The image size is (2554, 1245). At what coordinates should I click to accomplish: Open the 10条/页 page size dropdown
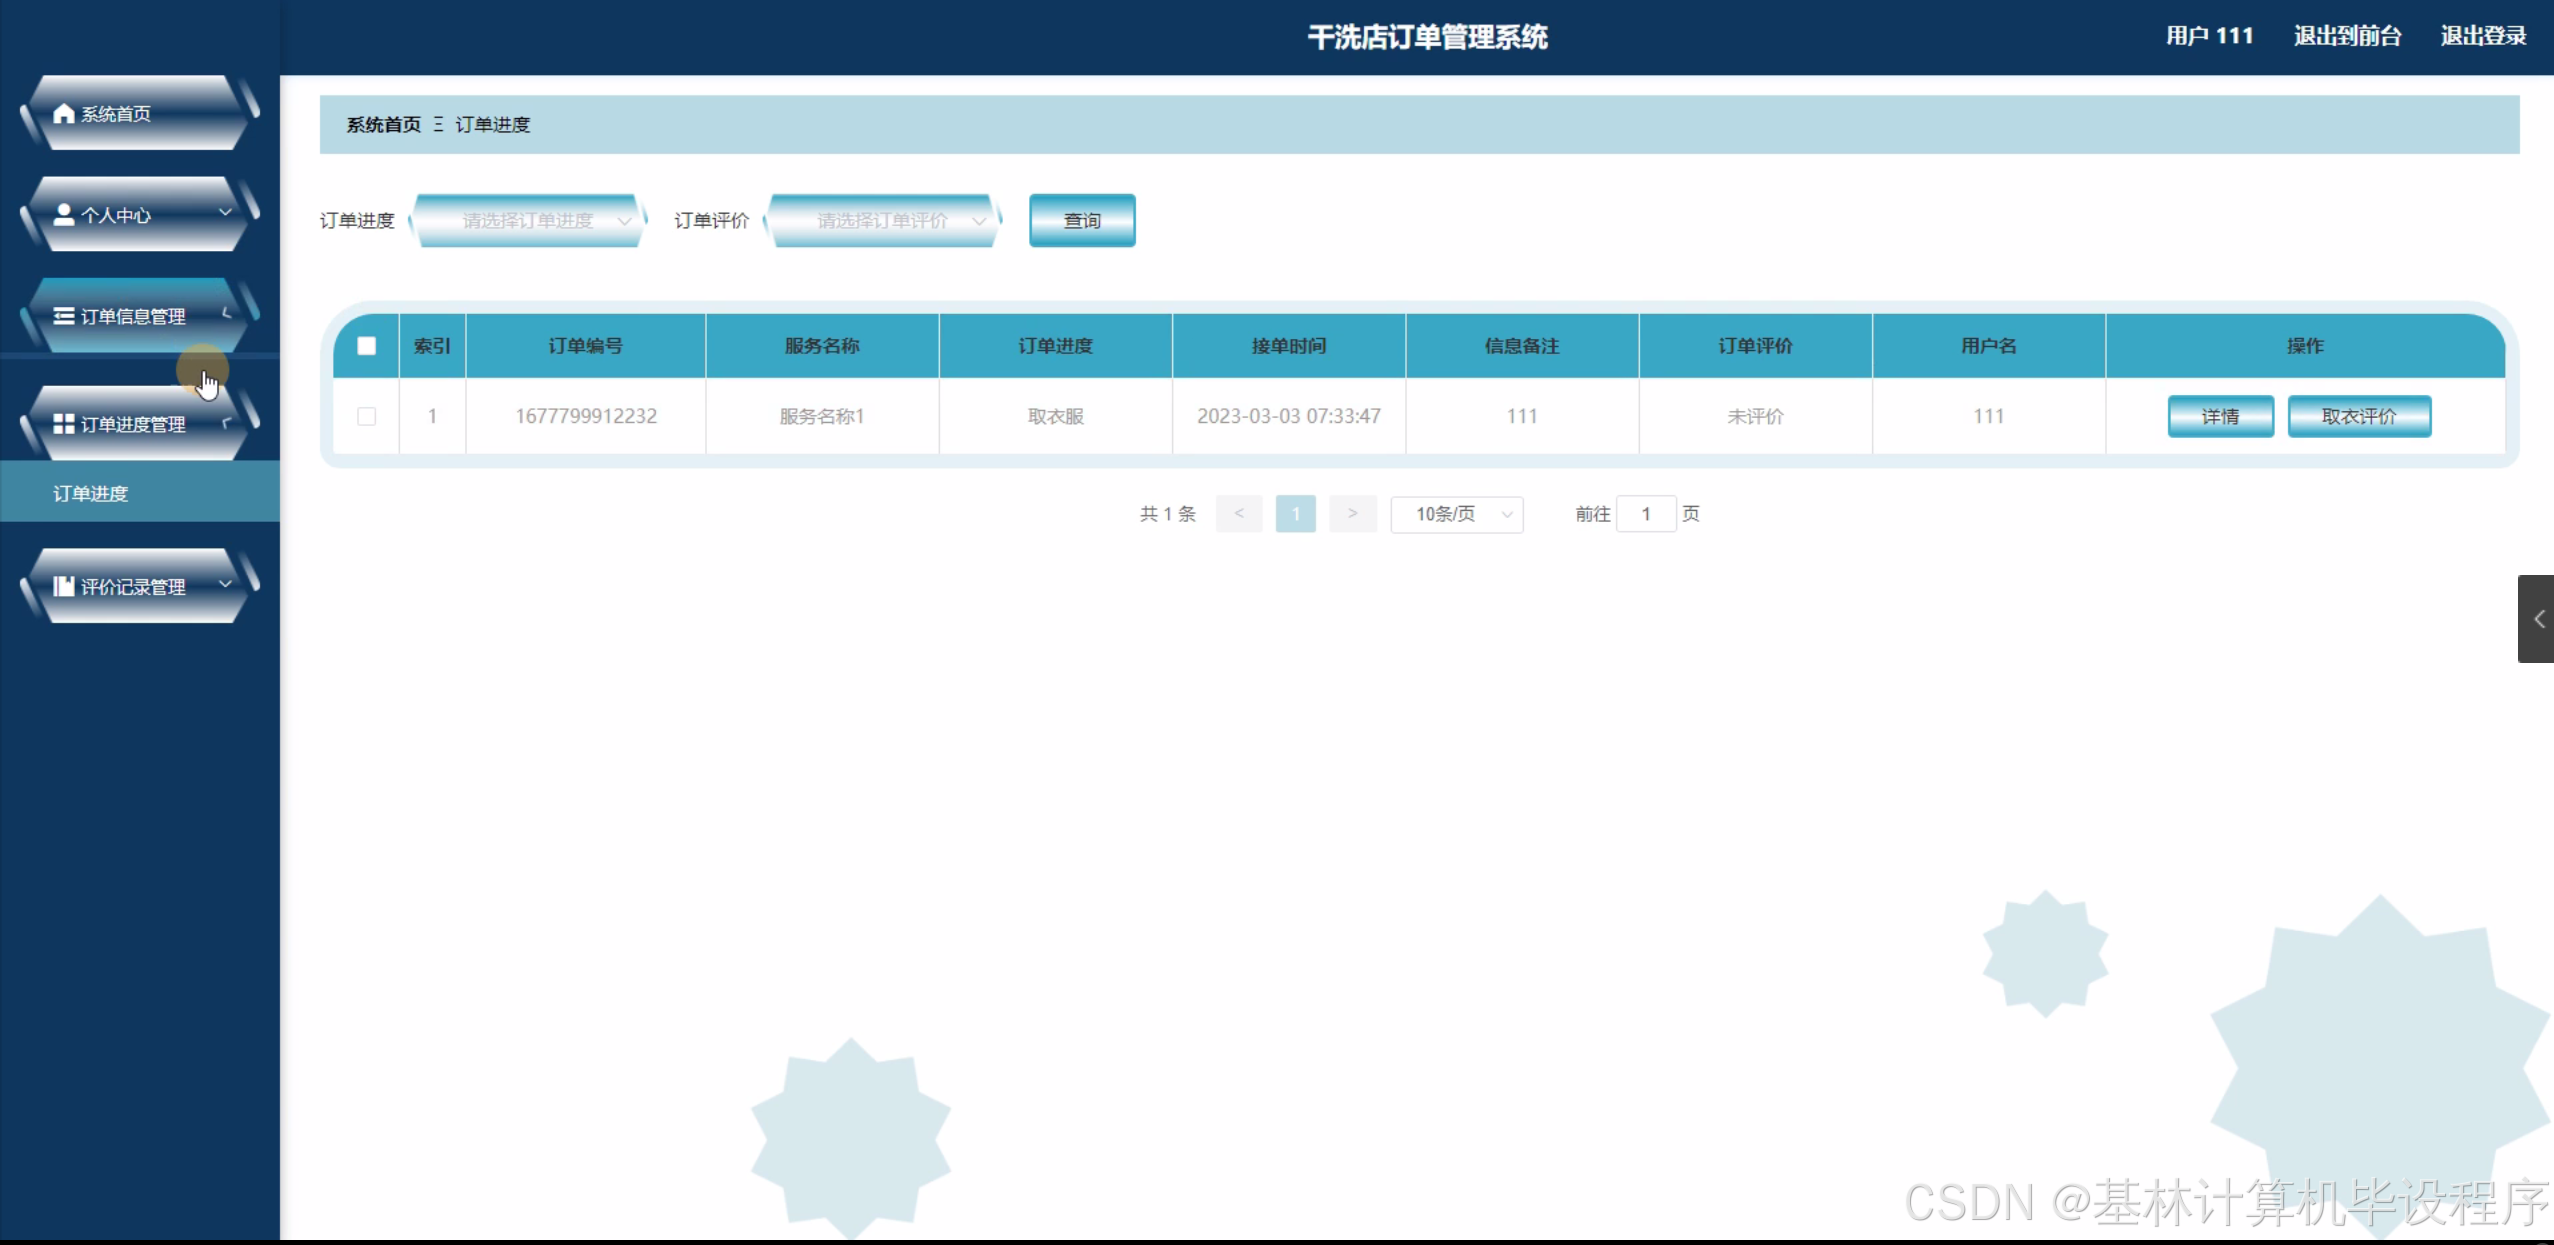[1457, 514]
